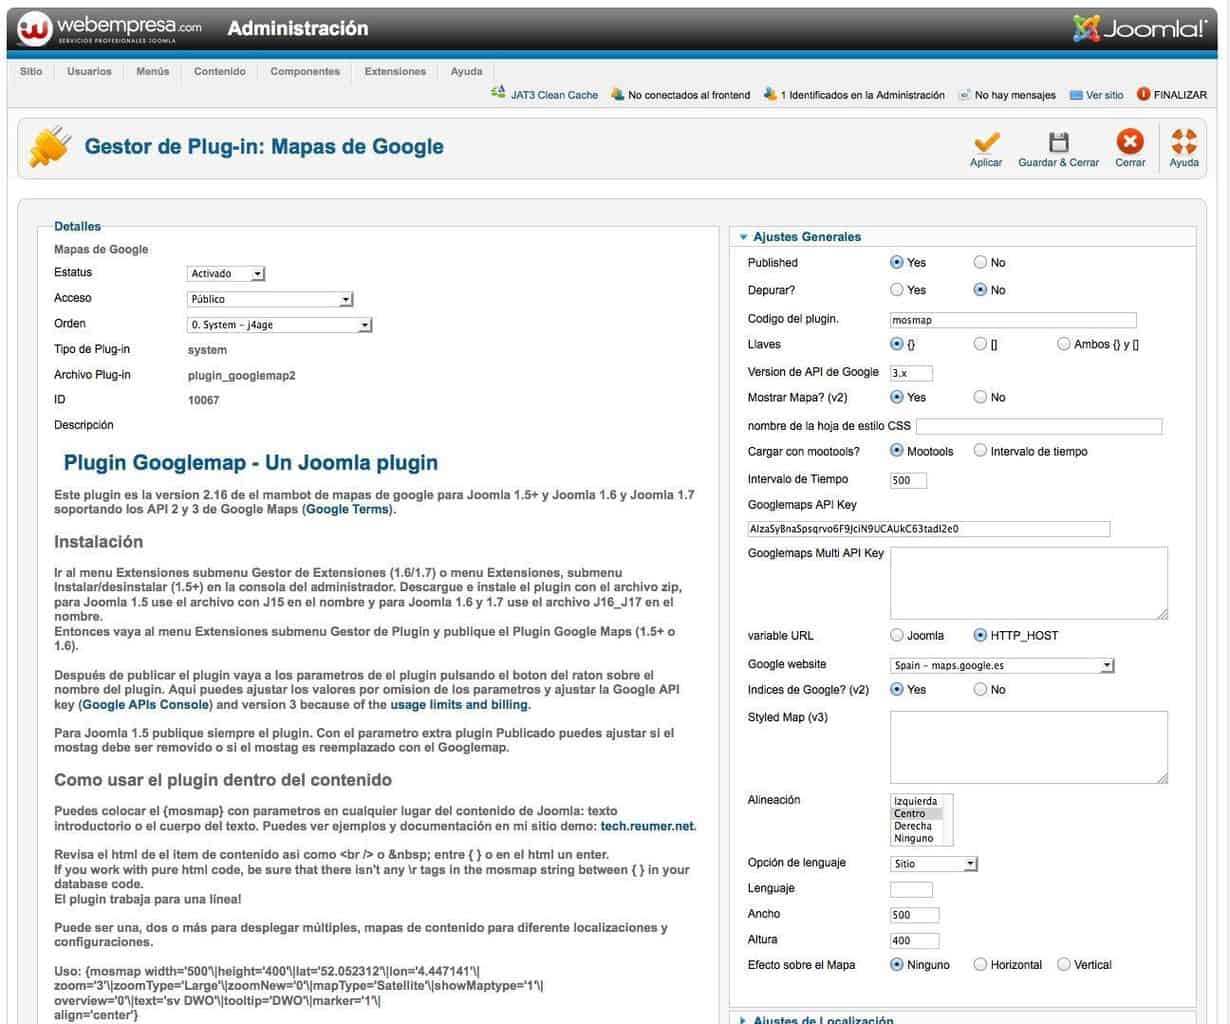
Task: Click the Googlemaps Multi API Key textarea
Action: point(1029,583)
